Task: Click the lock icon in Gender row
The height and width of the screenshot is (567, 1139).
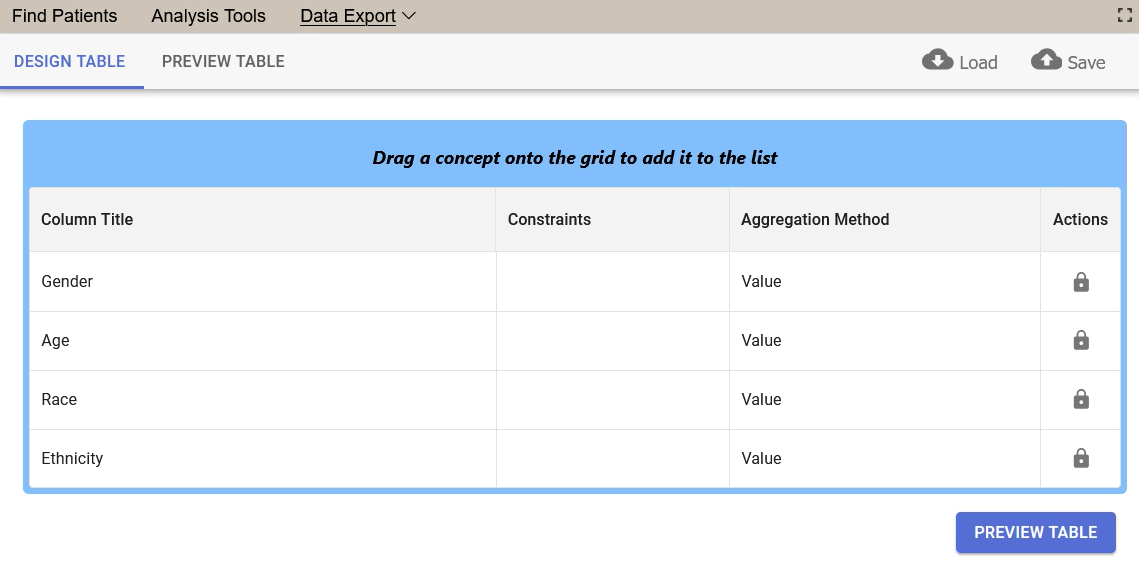Action: coord(1080,282)
